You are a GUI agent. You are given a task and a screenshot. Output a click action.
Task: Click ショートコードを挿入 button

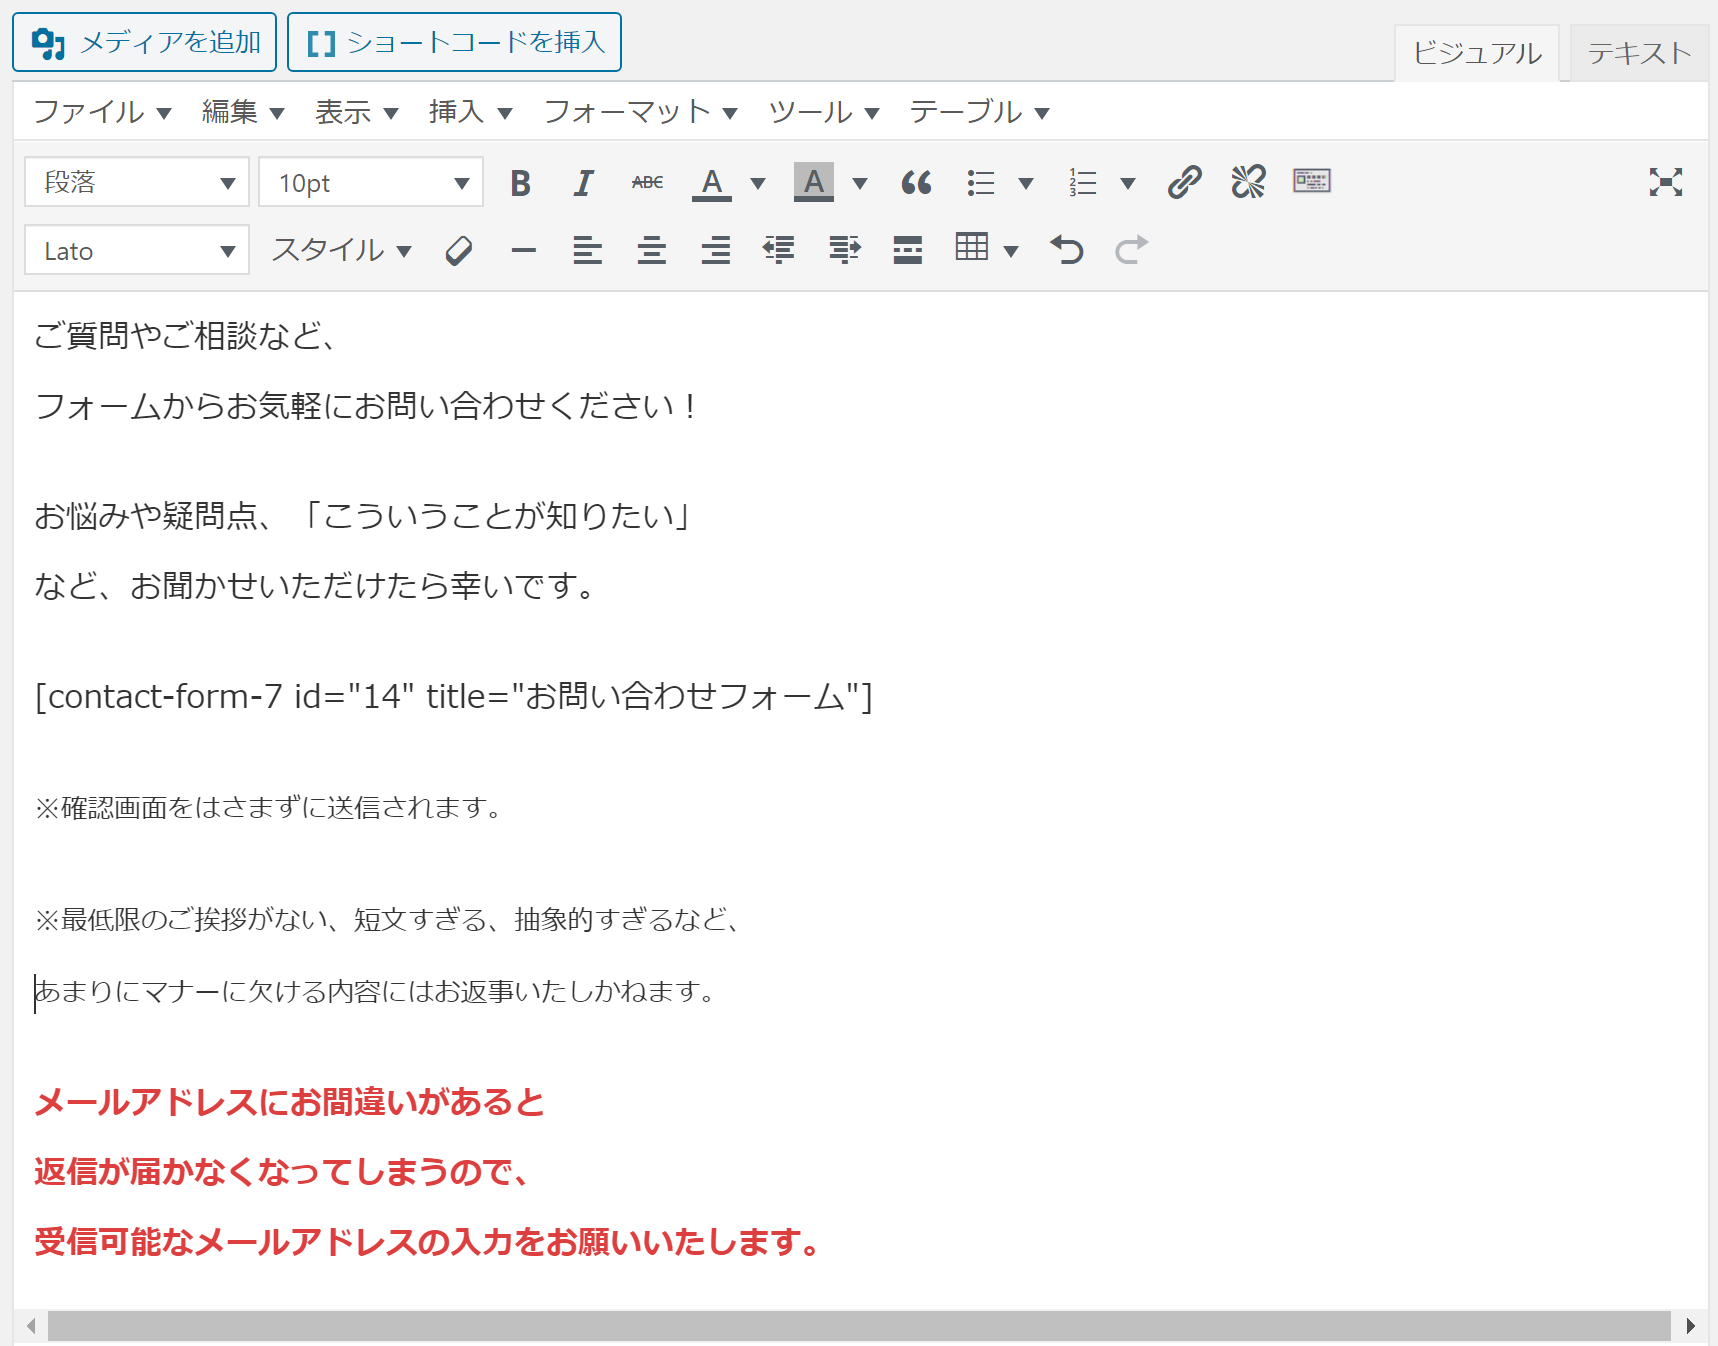[455, 42]
